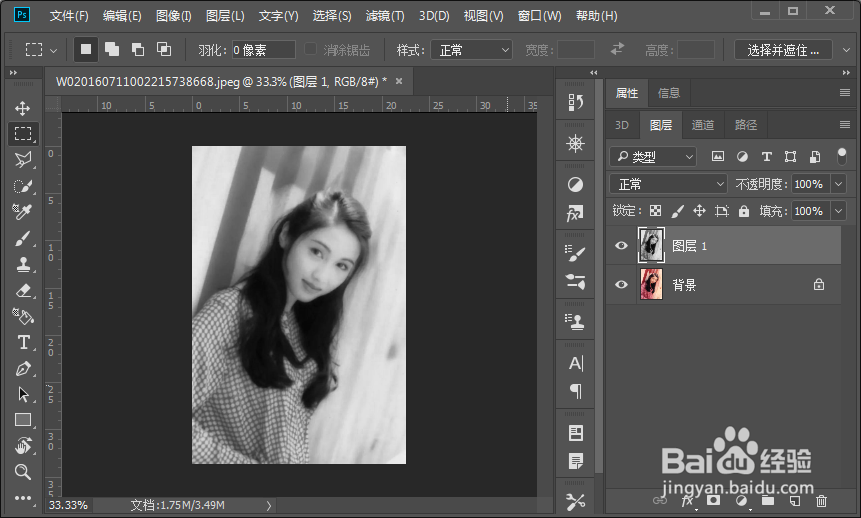Open the Paragraph panel icon
This screenshot has height=518, width=861.
click(575, 391)
